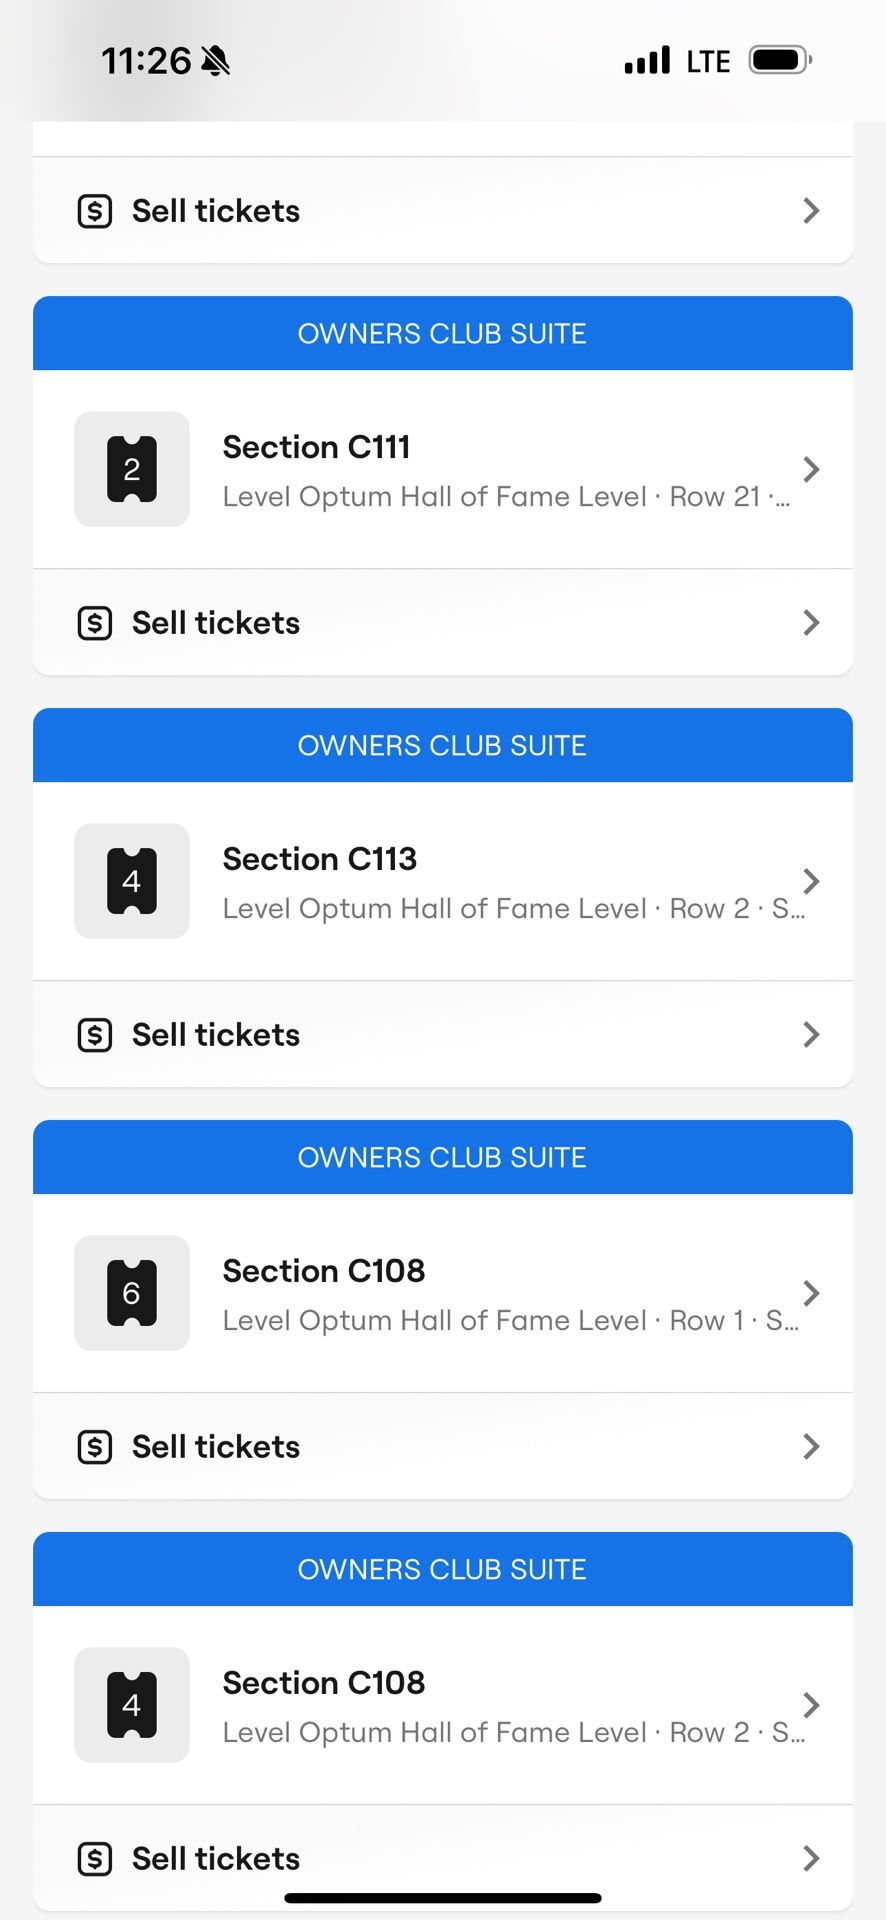Tap the dollar icon below Section C108 Row 1
The image size is (886, 1920).
point(95,1447)
